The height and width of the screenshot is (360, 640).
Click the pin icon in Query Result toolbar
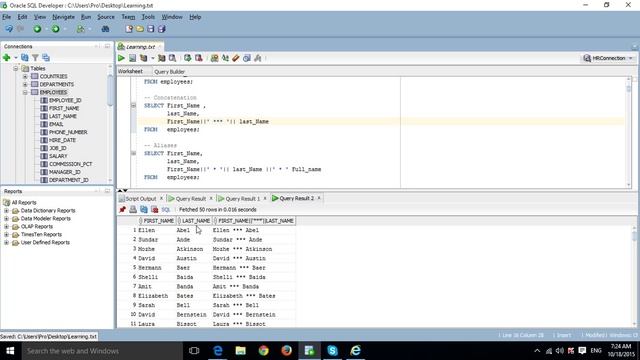(x=122, y=209)
